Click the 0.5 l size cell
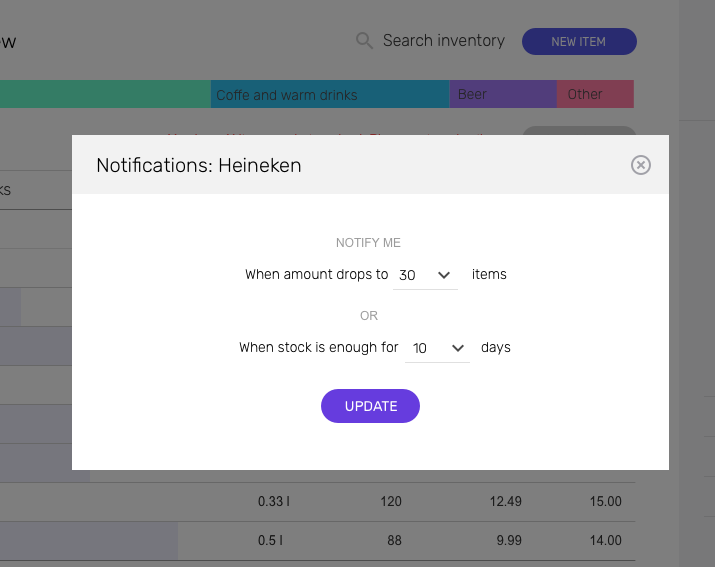This screenshot has width=715, height=567. tap(270, 541)
